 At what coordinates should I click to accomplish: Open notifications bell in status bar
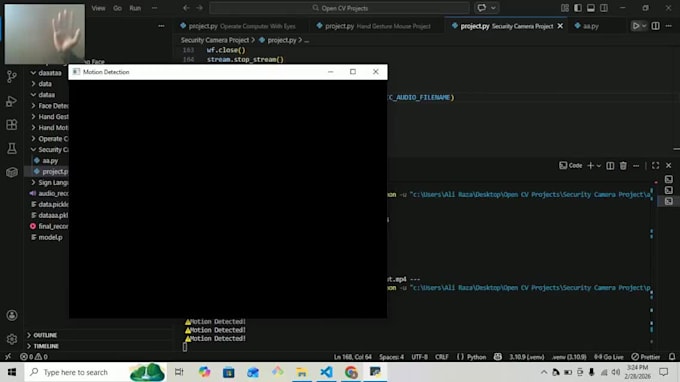672,357
